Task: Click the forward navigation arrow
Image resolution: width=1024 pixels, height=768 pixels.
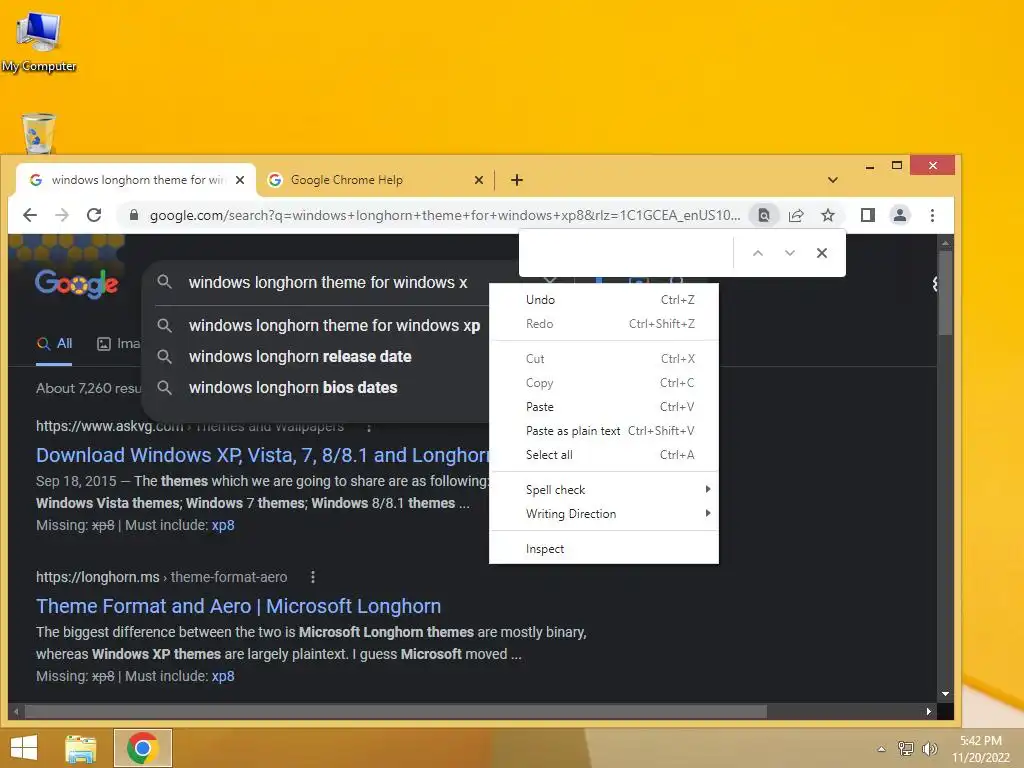Action: (x=62, y=215)
